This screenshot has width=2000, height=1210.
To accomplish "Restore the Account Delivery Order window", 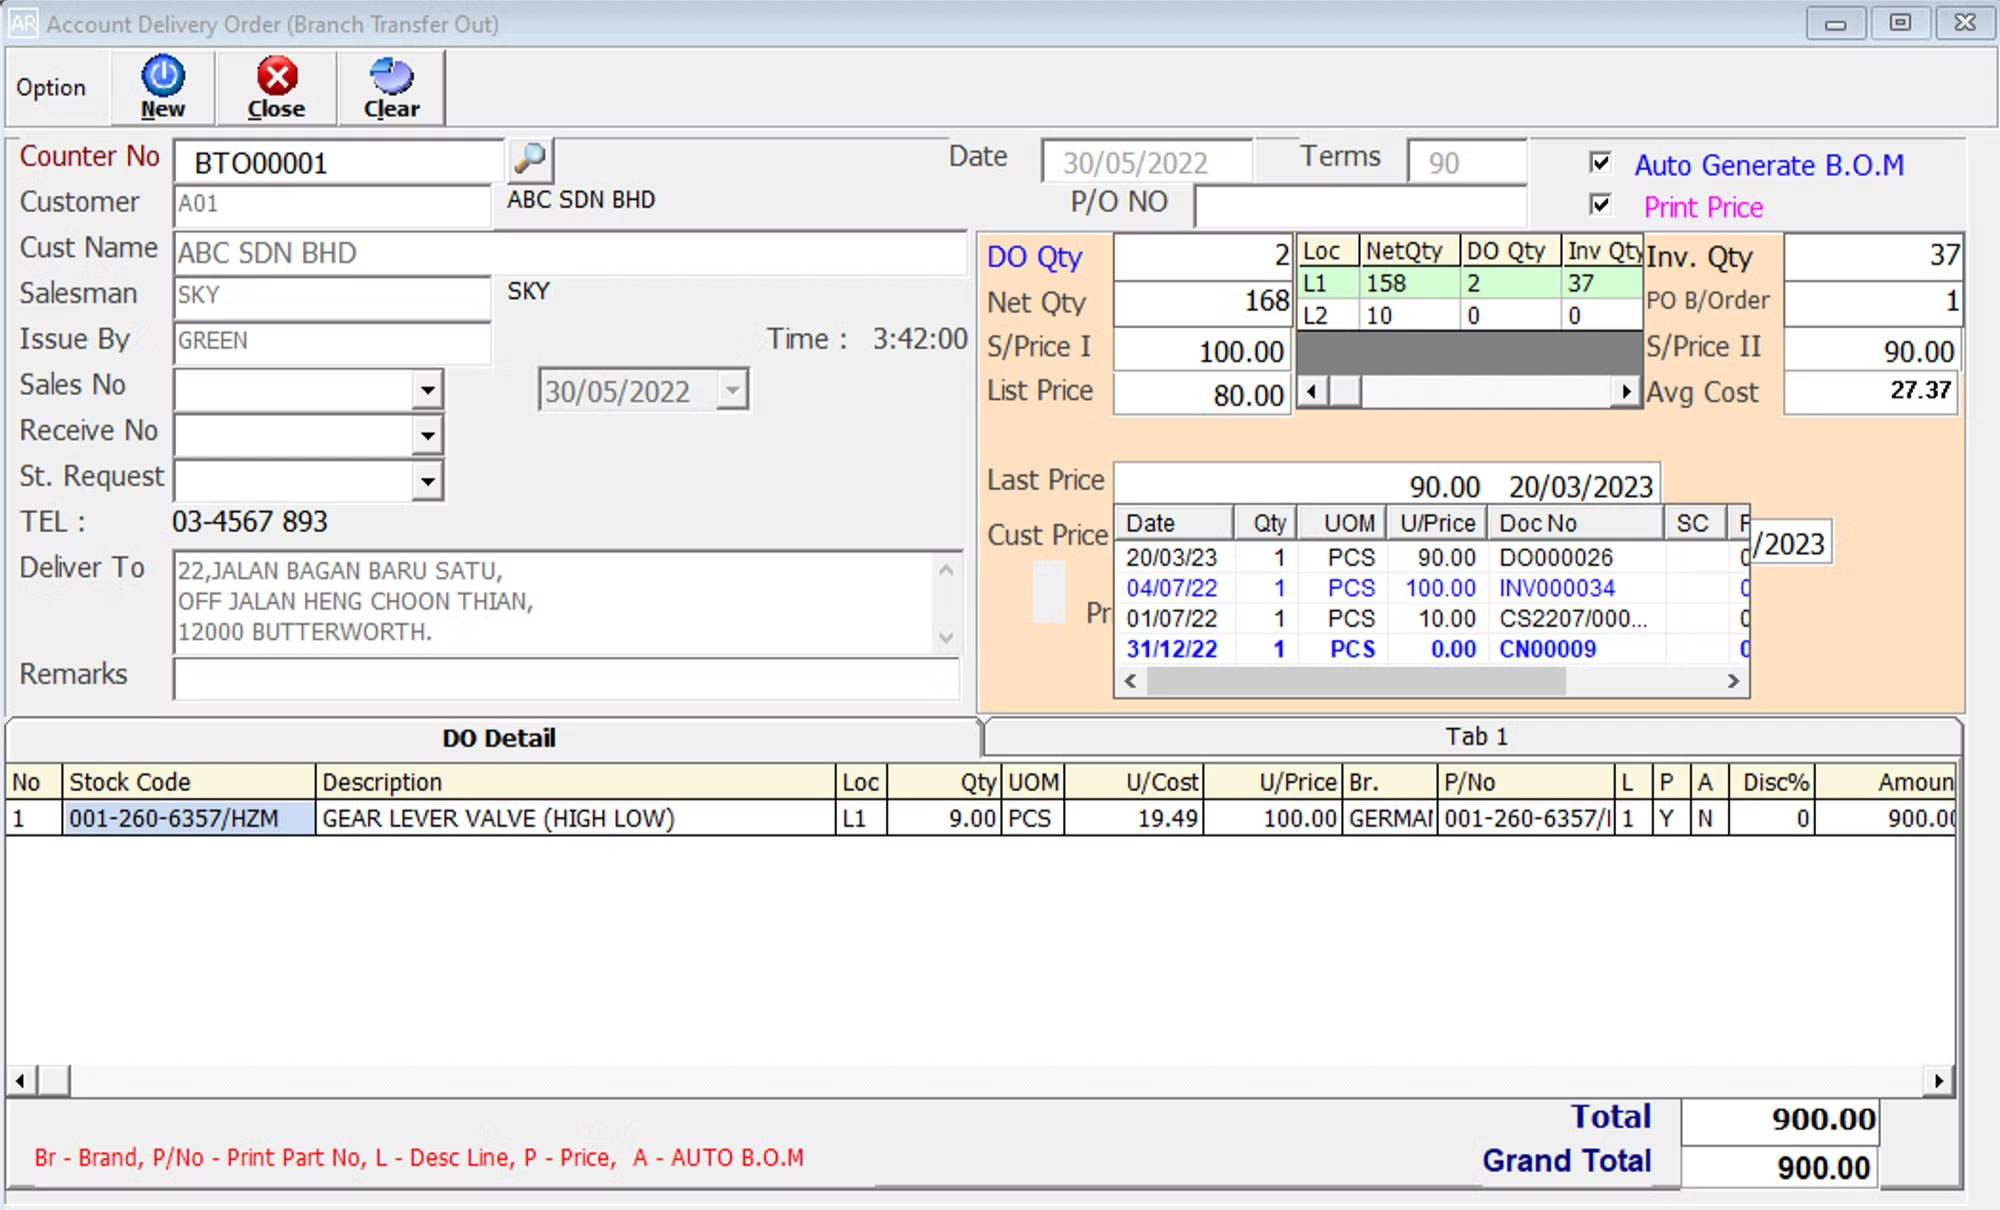I will click(1900, 23).
